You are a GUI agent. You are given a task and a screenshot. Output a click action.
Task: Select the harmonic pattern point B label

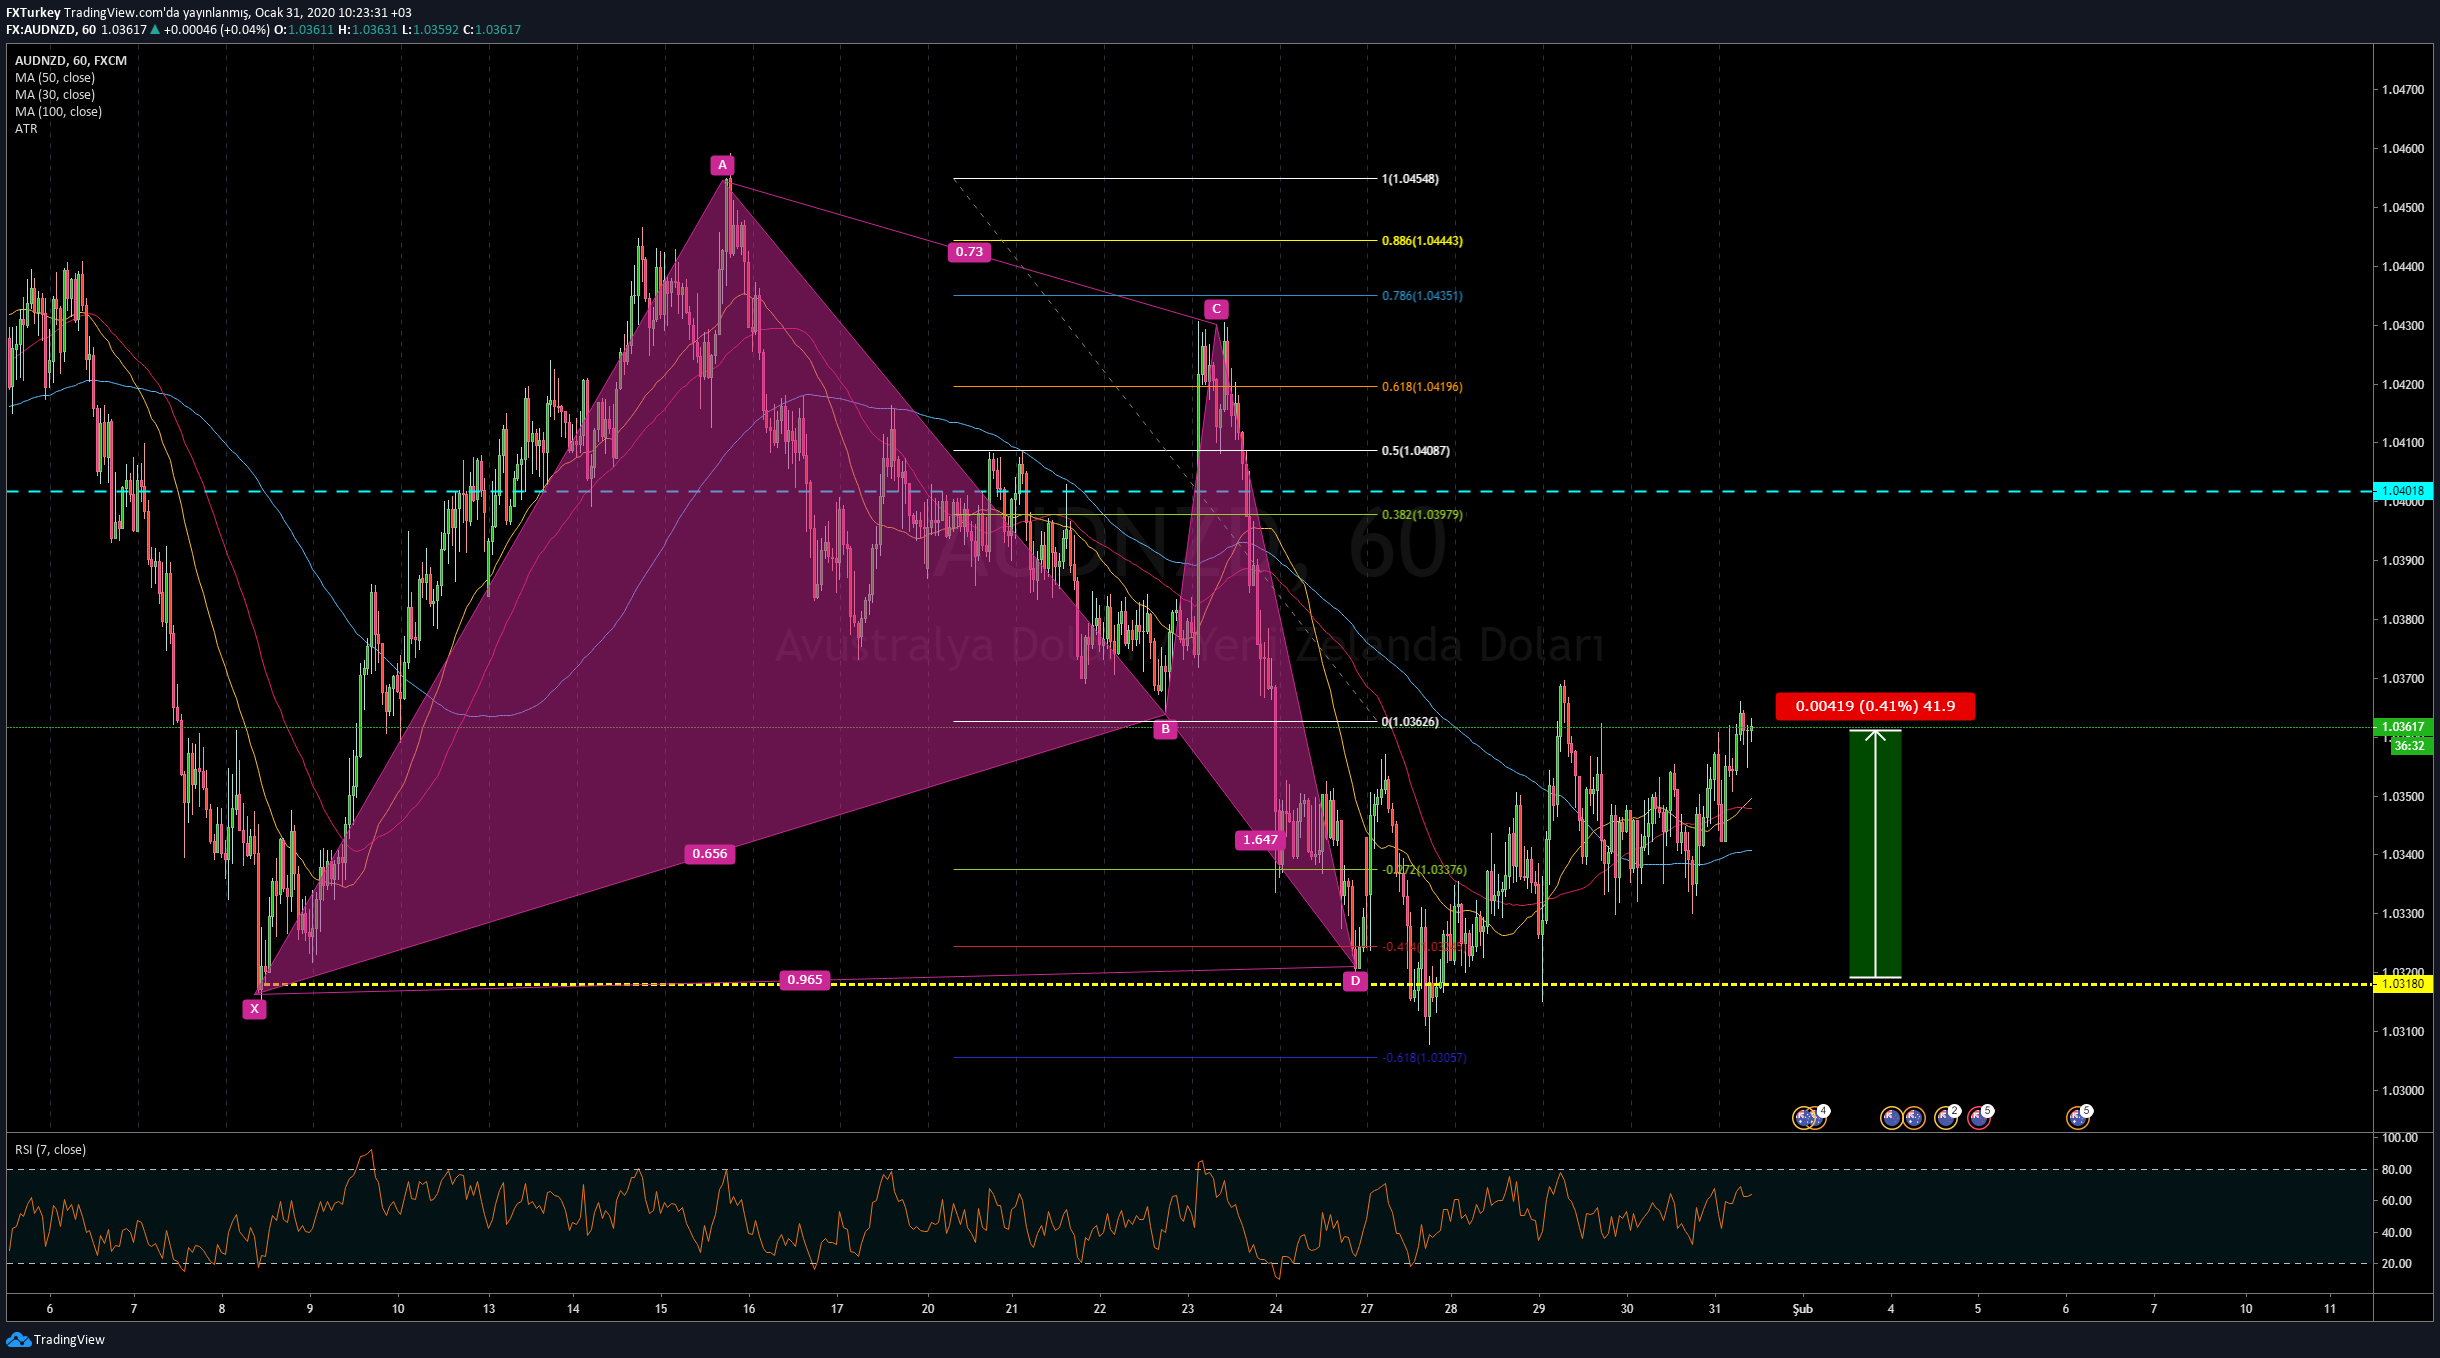pos(1165,729)
